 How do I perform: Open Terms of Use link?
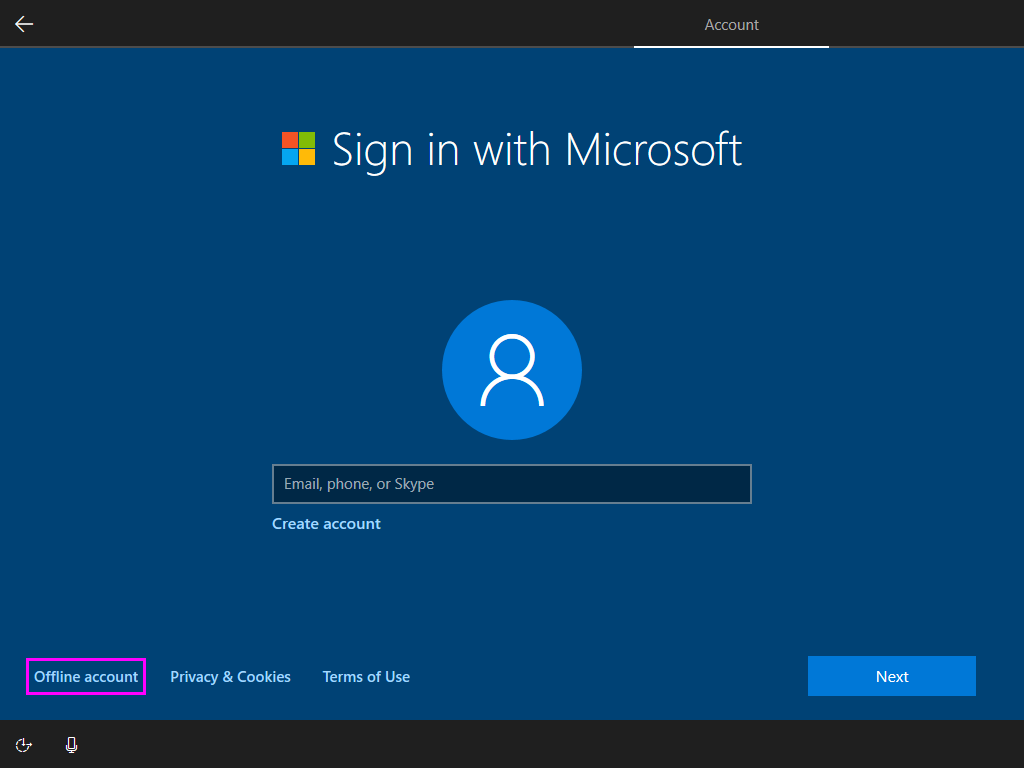366,677
